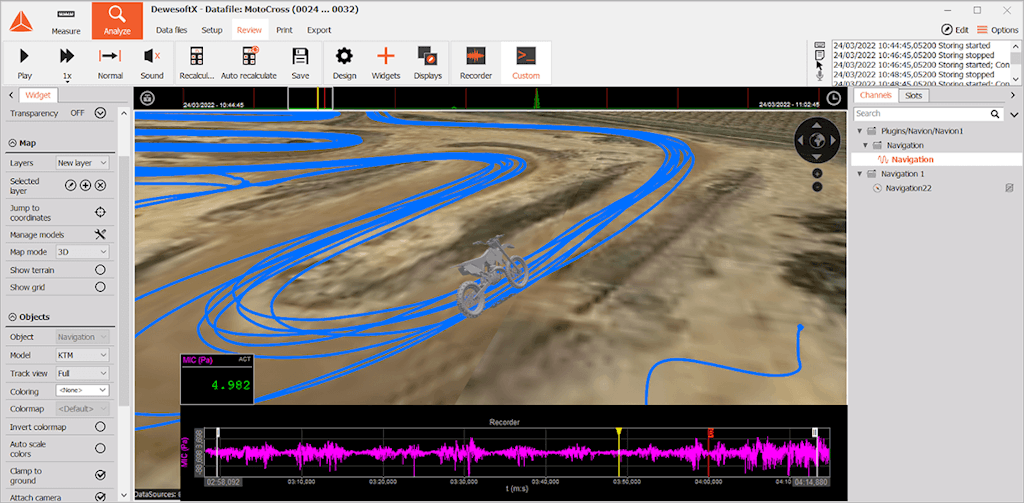Viewport: 1024px width, 503px height.
Task: Collapse the Objects section
Action: pyautogui.click(x=13, y=317)
